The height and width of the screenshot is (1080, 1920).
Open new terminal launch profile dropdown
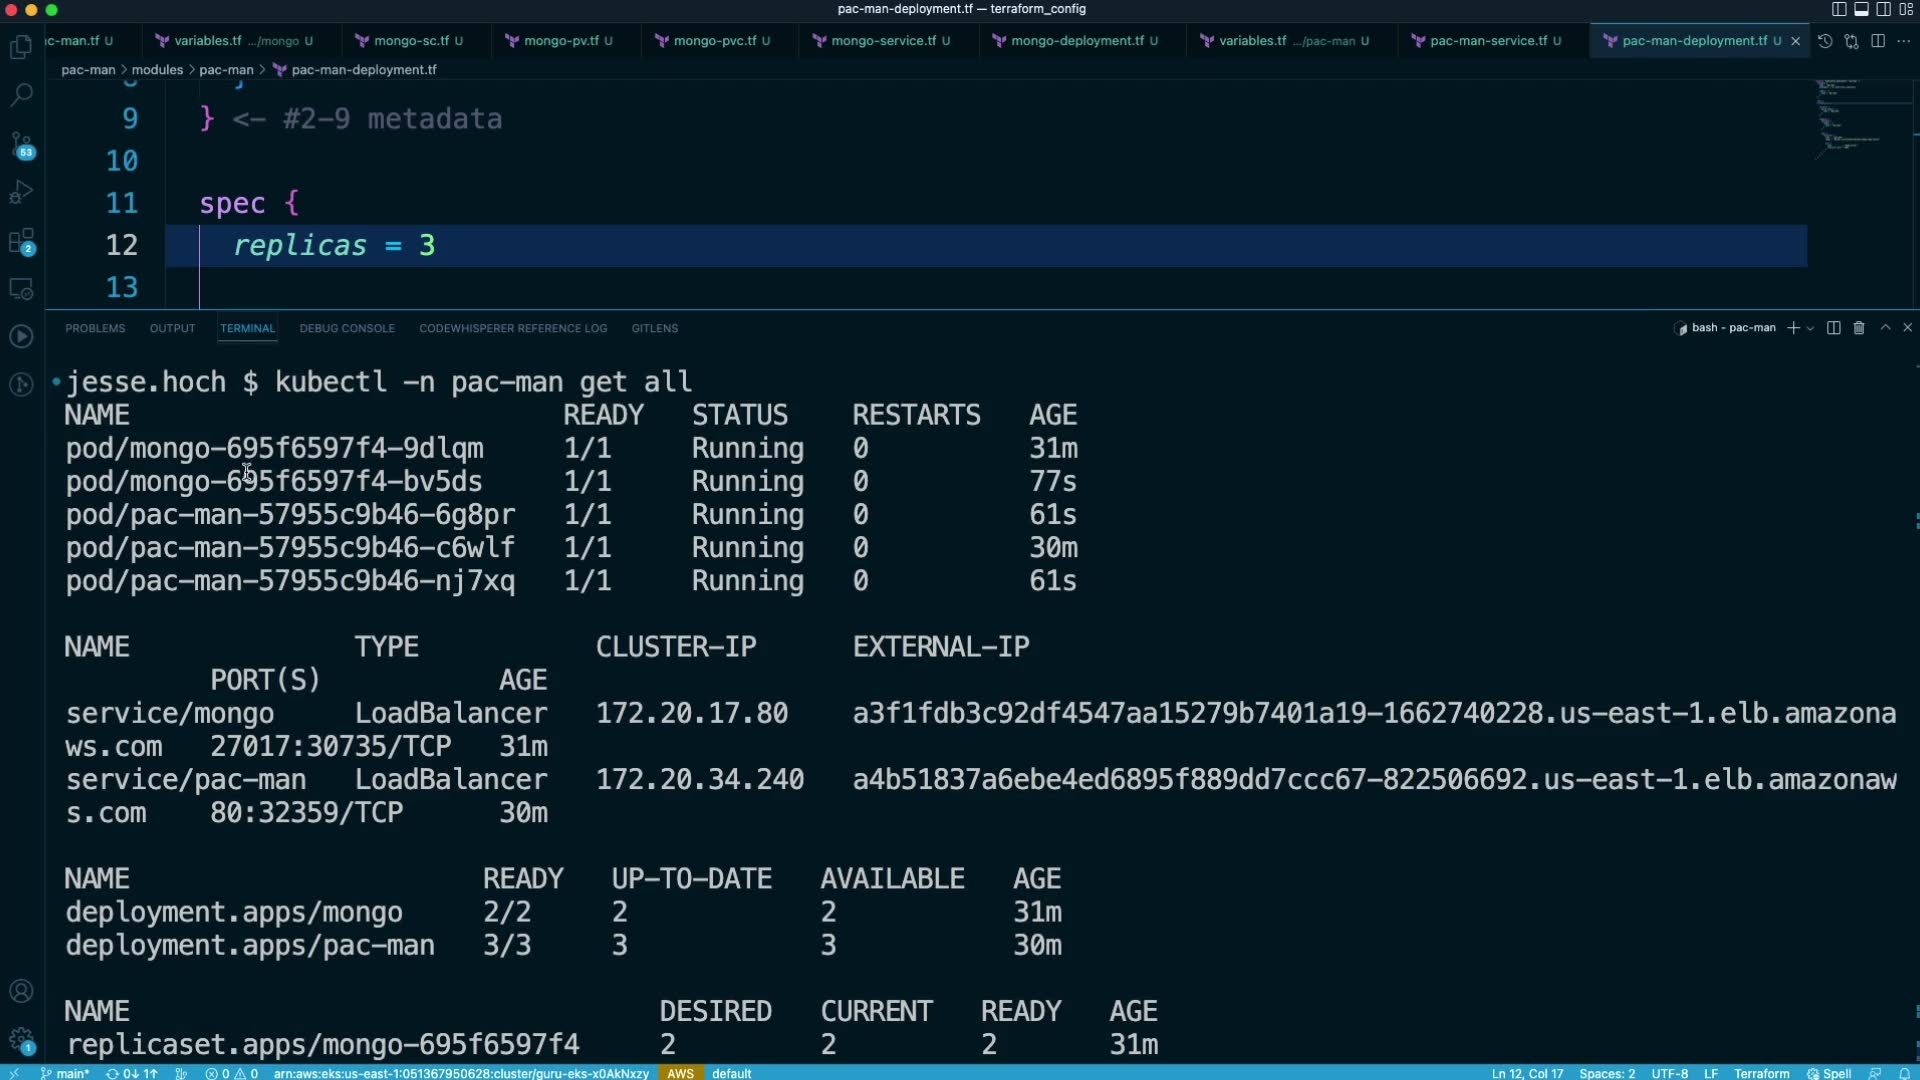tap(1810, 328)
